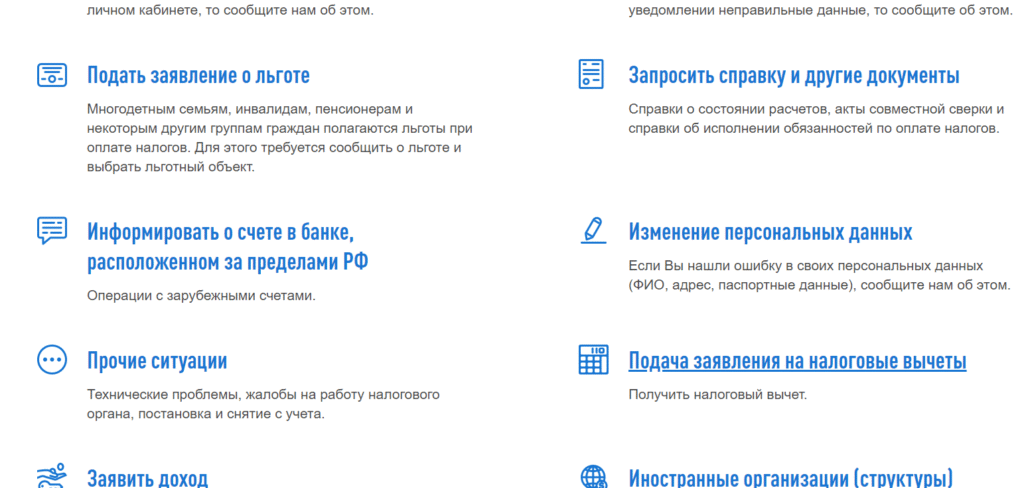Open Подача заявления на налоговые вычеты

pos(797,361)
